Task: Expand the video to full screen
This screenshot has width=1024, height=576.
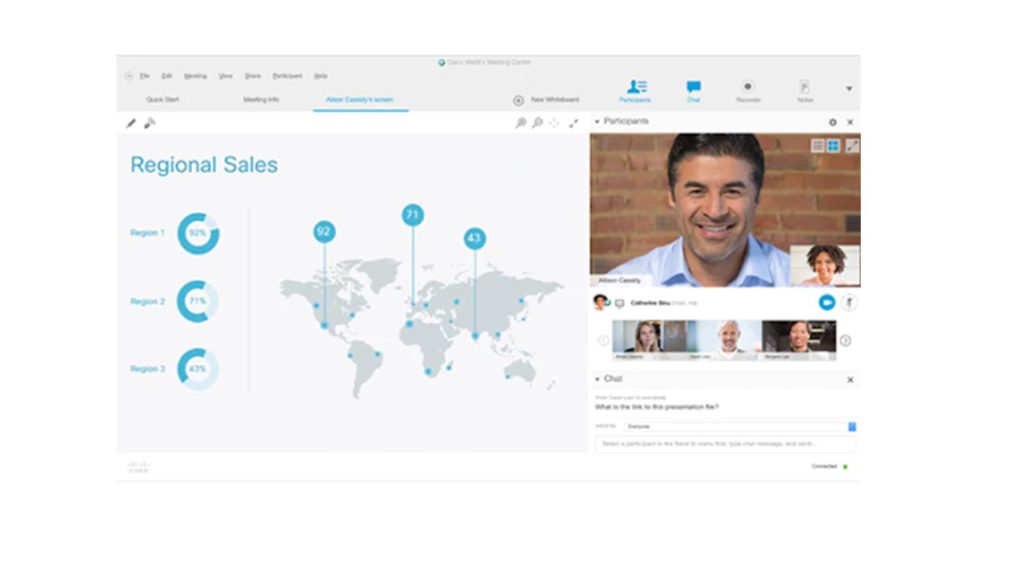Action: pyautogui.click(x=852, y=146)
